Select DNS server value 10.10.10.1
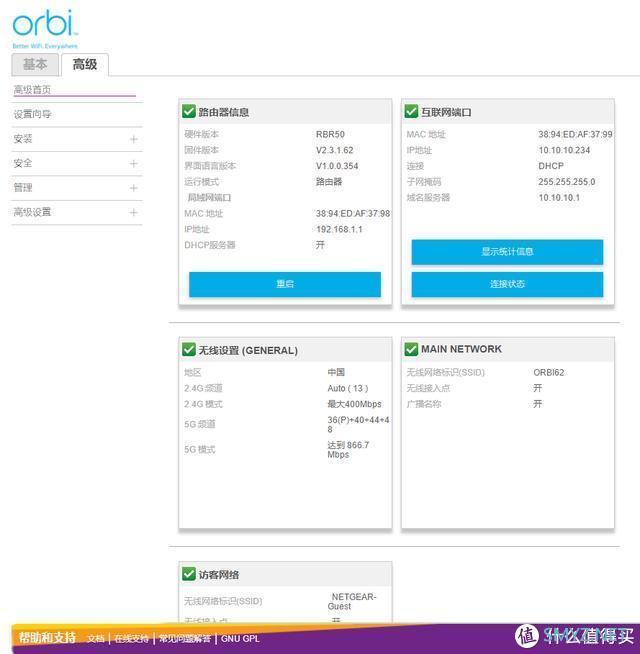 tap(559, 198)
